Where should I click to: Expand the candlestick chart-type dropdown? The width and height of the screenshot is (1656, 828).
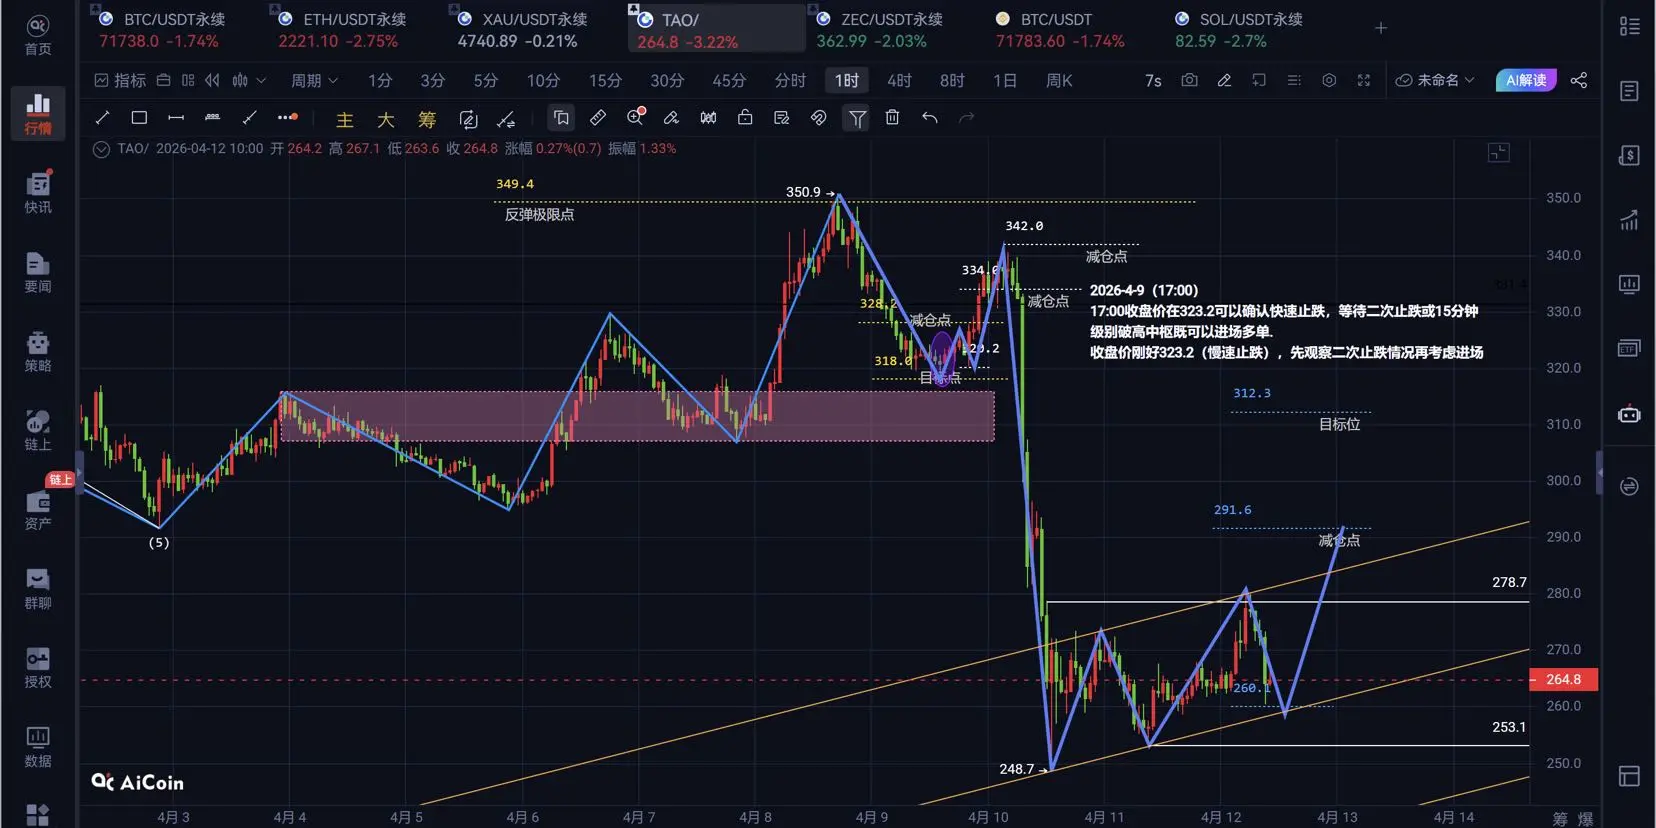click(x=249, y=80)
